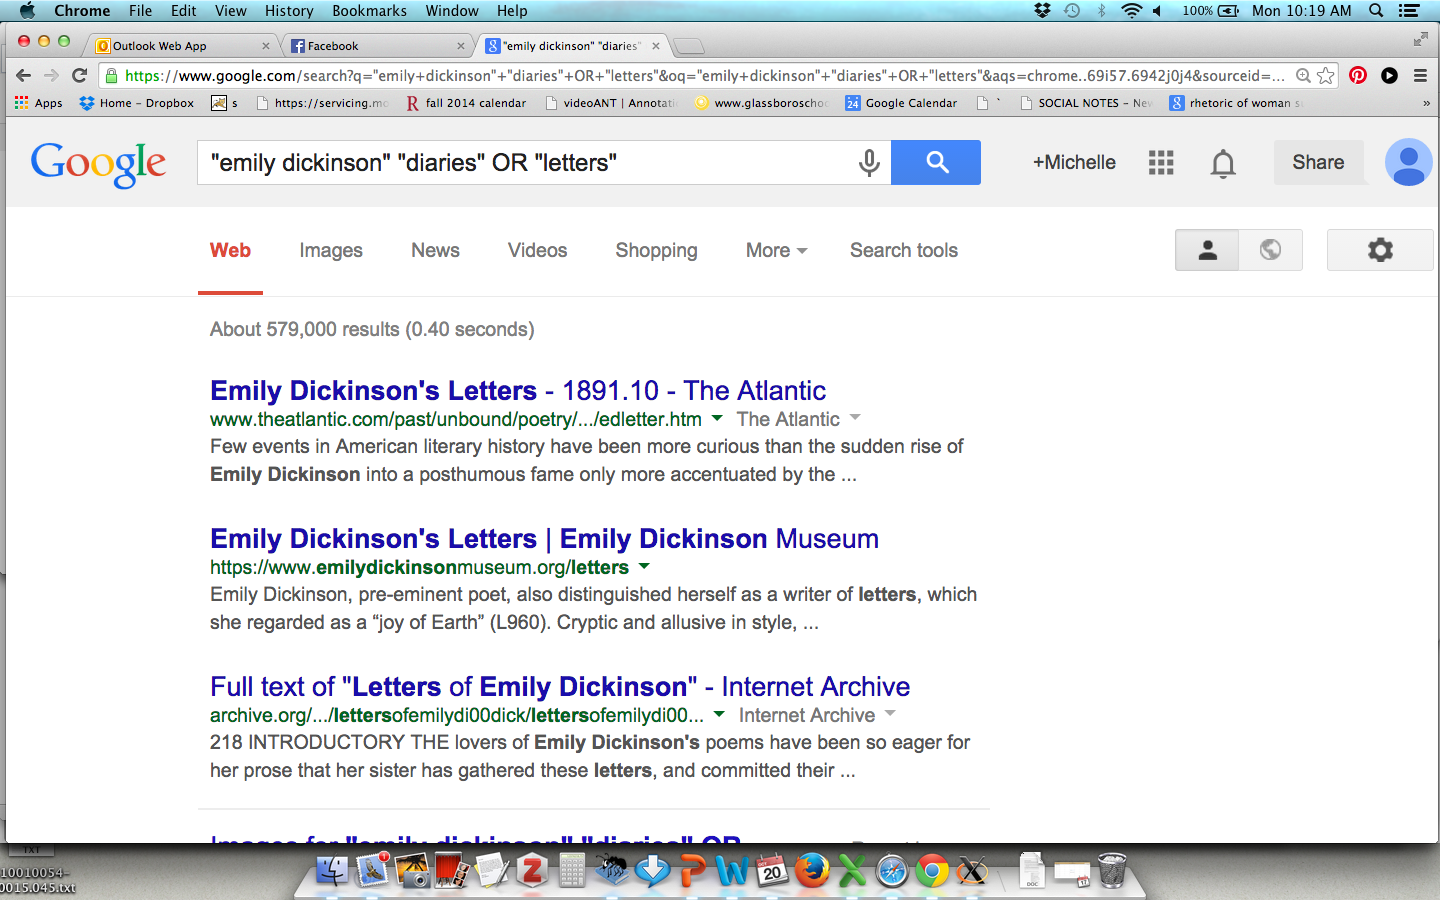Viewport: 1440px width, 900px height.
Task: Bookmark this page with the star icon
Action: tap(1326, 75)
